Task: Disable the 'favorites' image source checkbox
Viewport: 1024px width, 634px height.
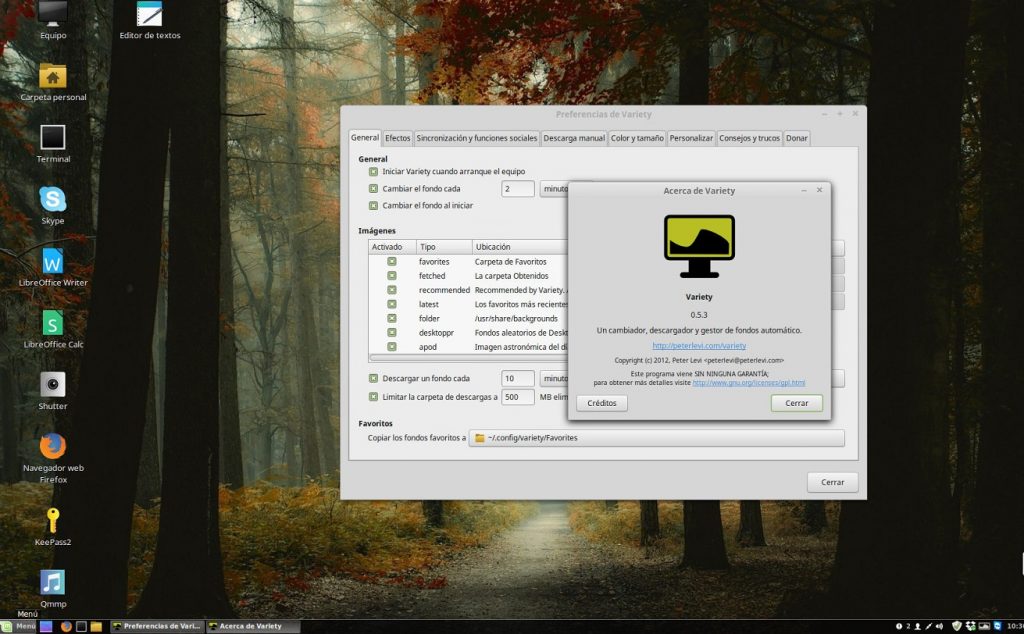Action: click(x=392, y=262)
